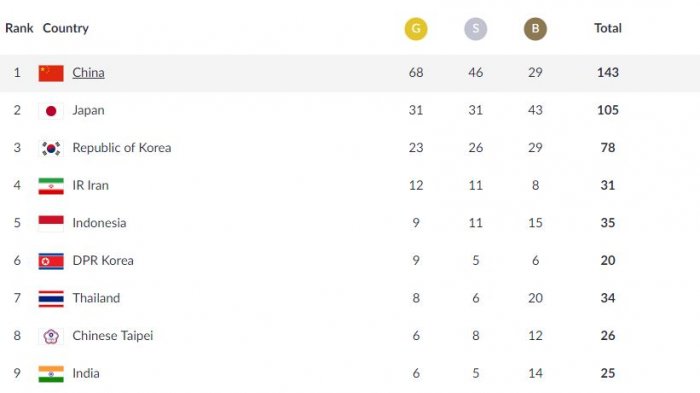Click the Chinese Taipei emblem icon

tap(51, 336)
